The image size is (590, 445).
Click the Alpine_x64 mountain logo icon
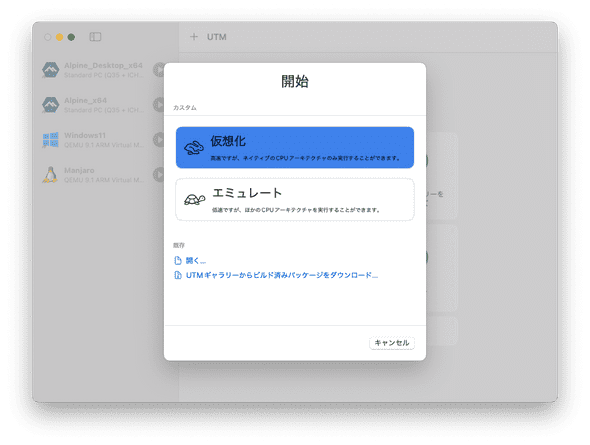50,105
